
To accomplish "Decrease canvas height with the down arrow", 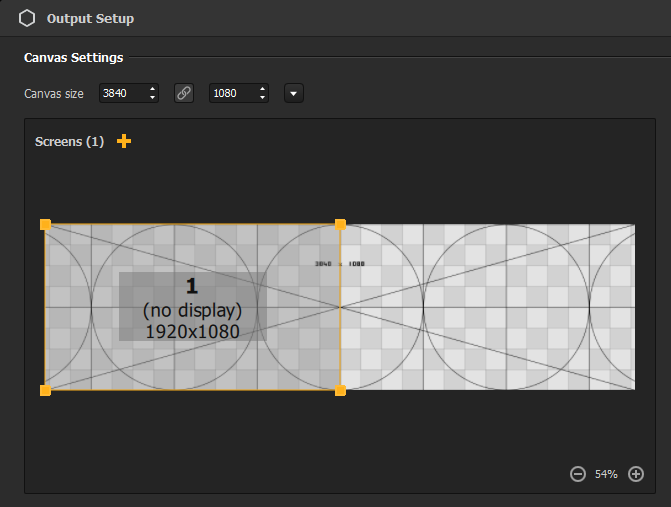I will pos(262,98).
